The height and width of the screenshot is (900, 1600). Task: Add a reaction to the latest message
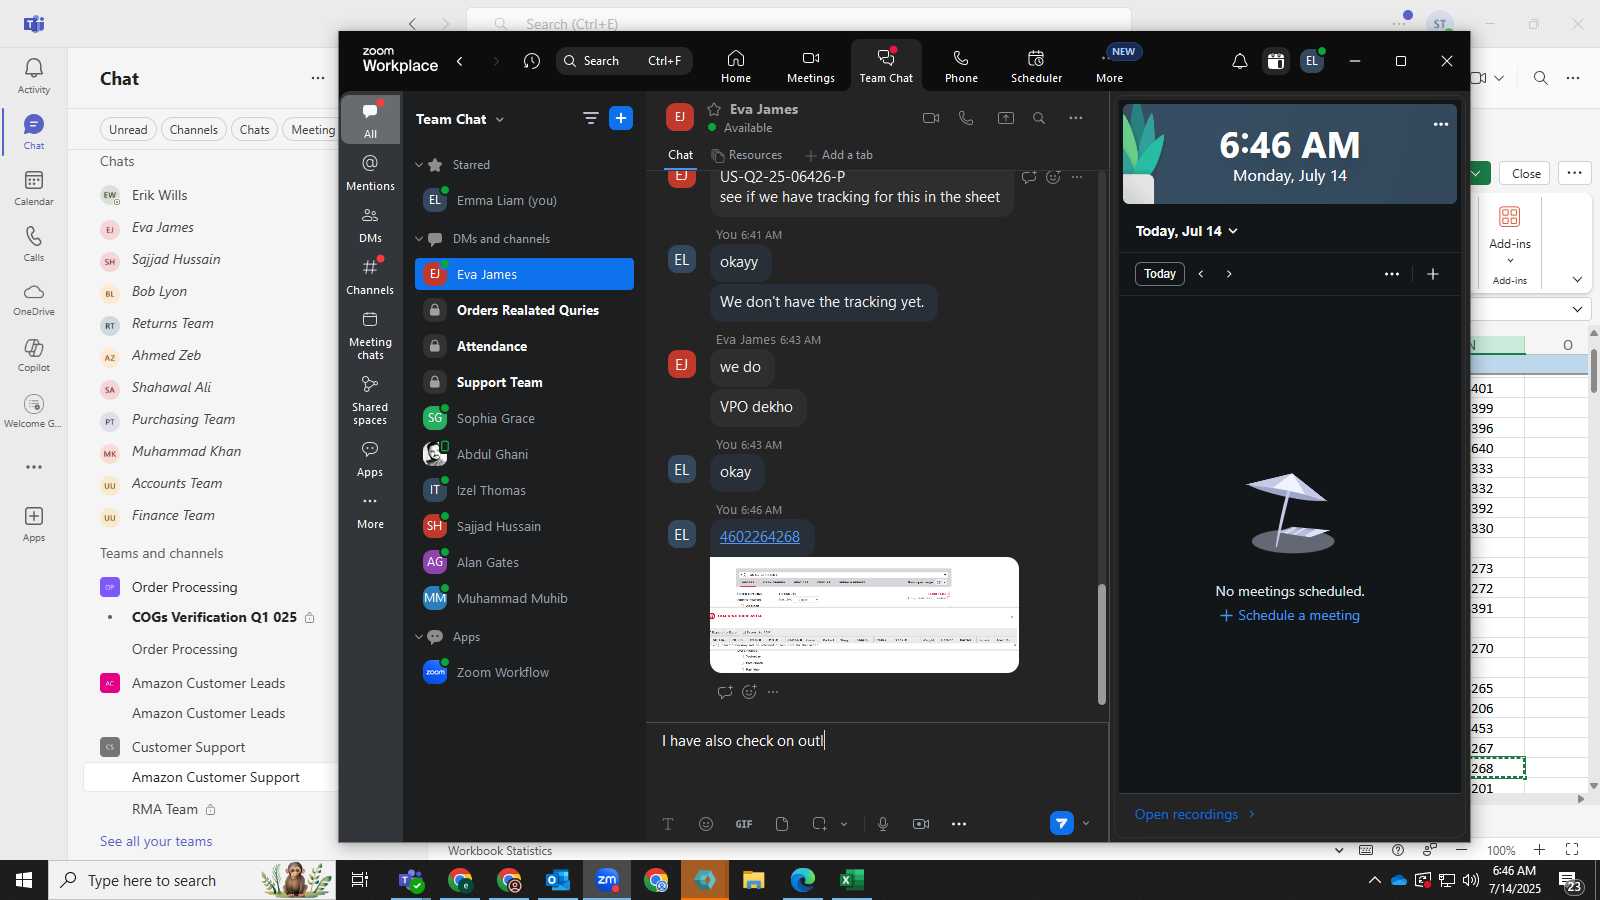(749, 692)
